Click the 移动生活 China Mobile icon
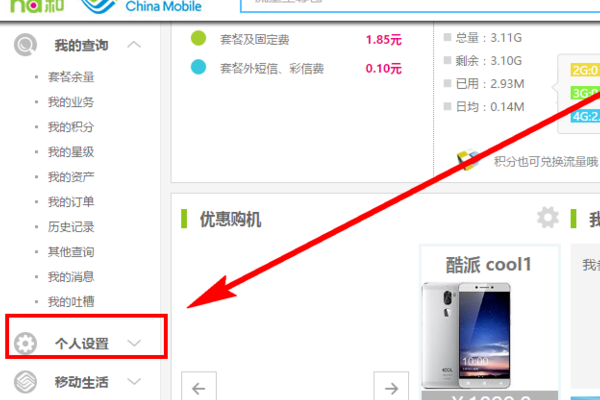The image size is (600, 400). (25, 382)
